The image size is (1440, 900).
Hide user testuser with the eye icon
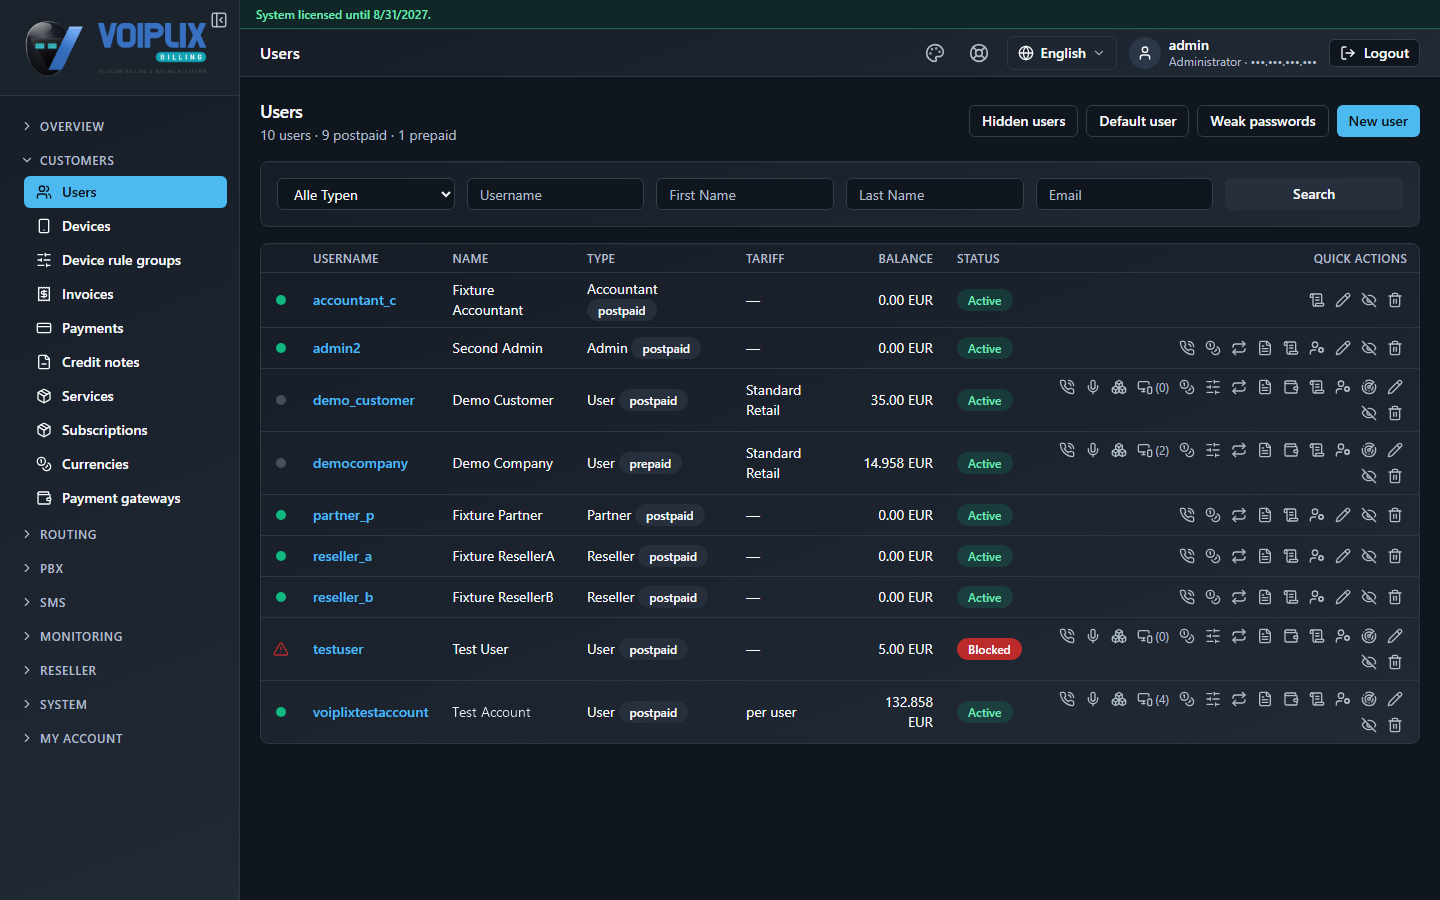1369,662
